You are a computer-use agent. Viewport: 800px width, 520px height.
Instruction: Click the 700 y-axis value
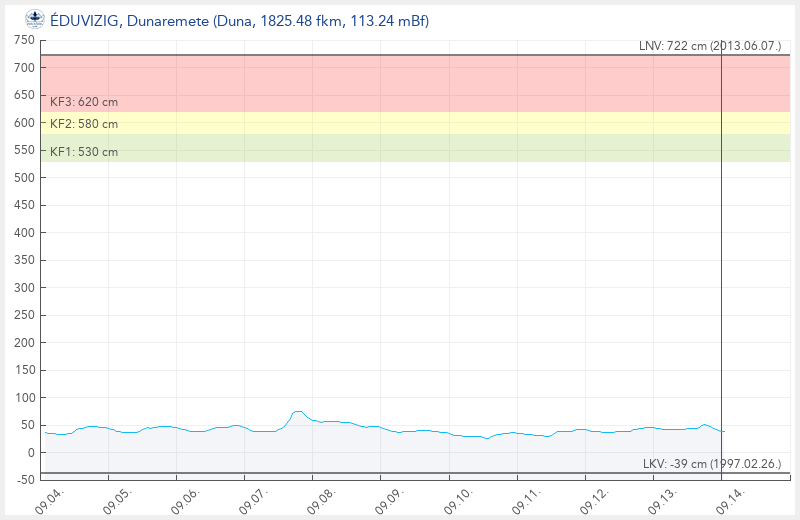(x=24, y=67)
